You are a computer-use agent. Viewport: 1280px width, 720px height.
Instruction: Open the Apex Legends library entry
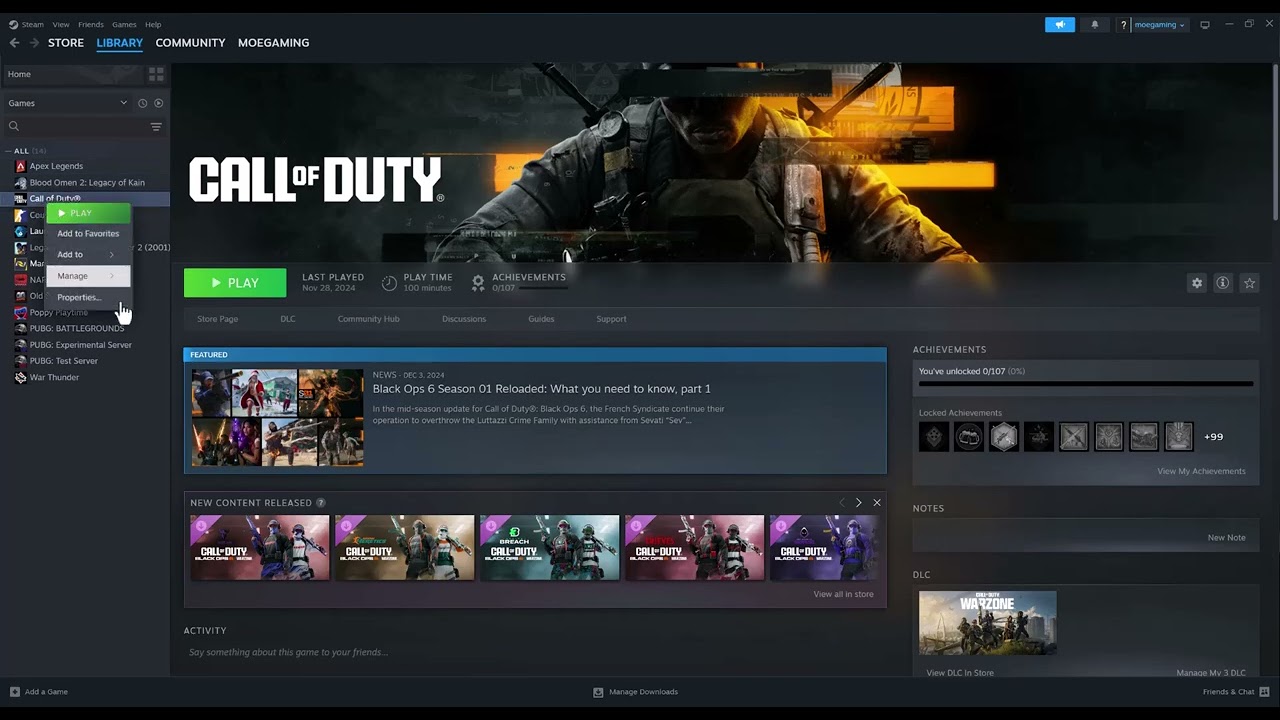click(x=56, y=166)
